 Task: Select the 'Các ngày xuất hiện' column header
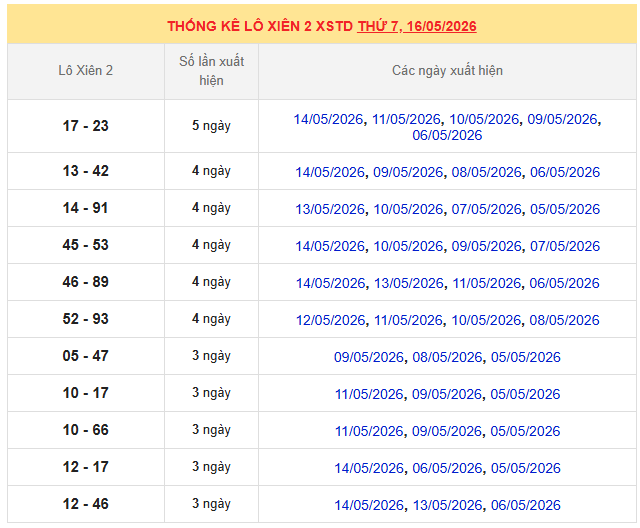447,71
